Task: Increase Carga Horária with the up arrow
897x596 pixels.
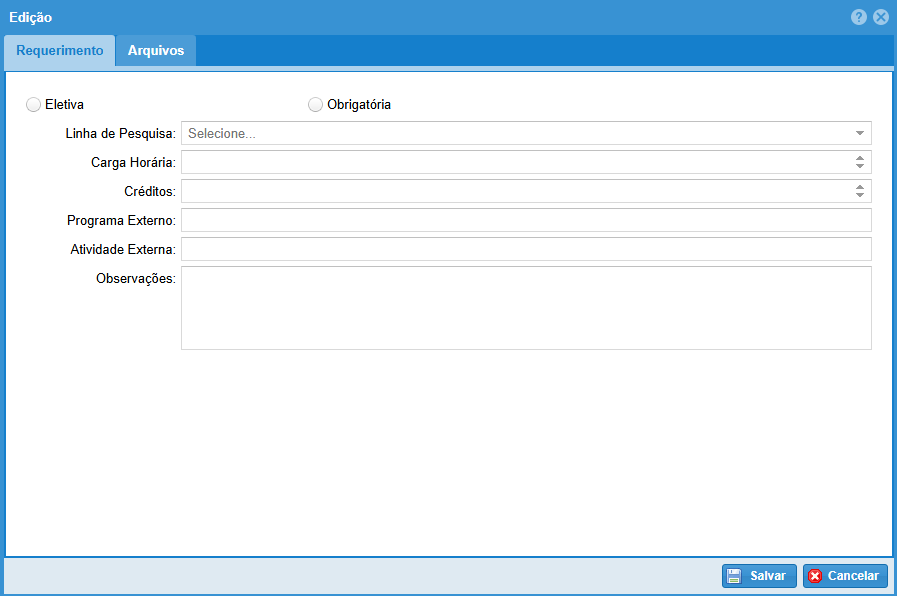Action: [860, 158]
